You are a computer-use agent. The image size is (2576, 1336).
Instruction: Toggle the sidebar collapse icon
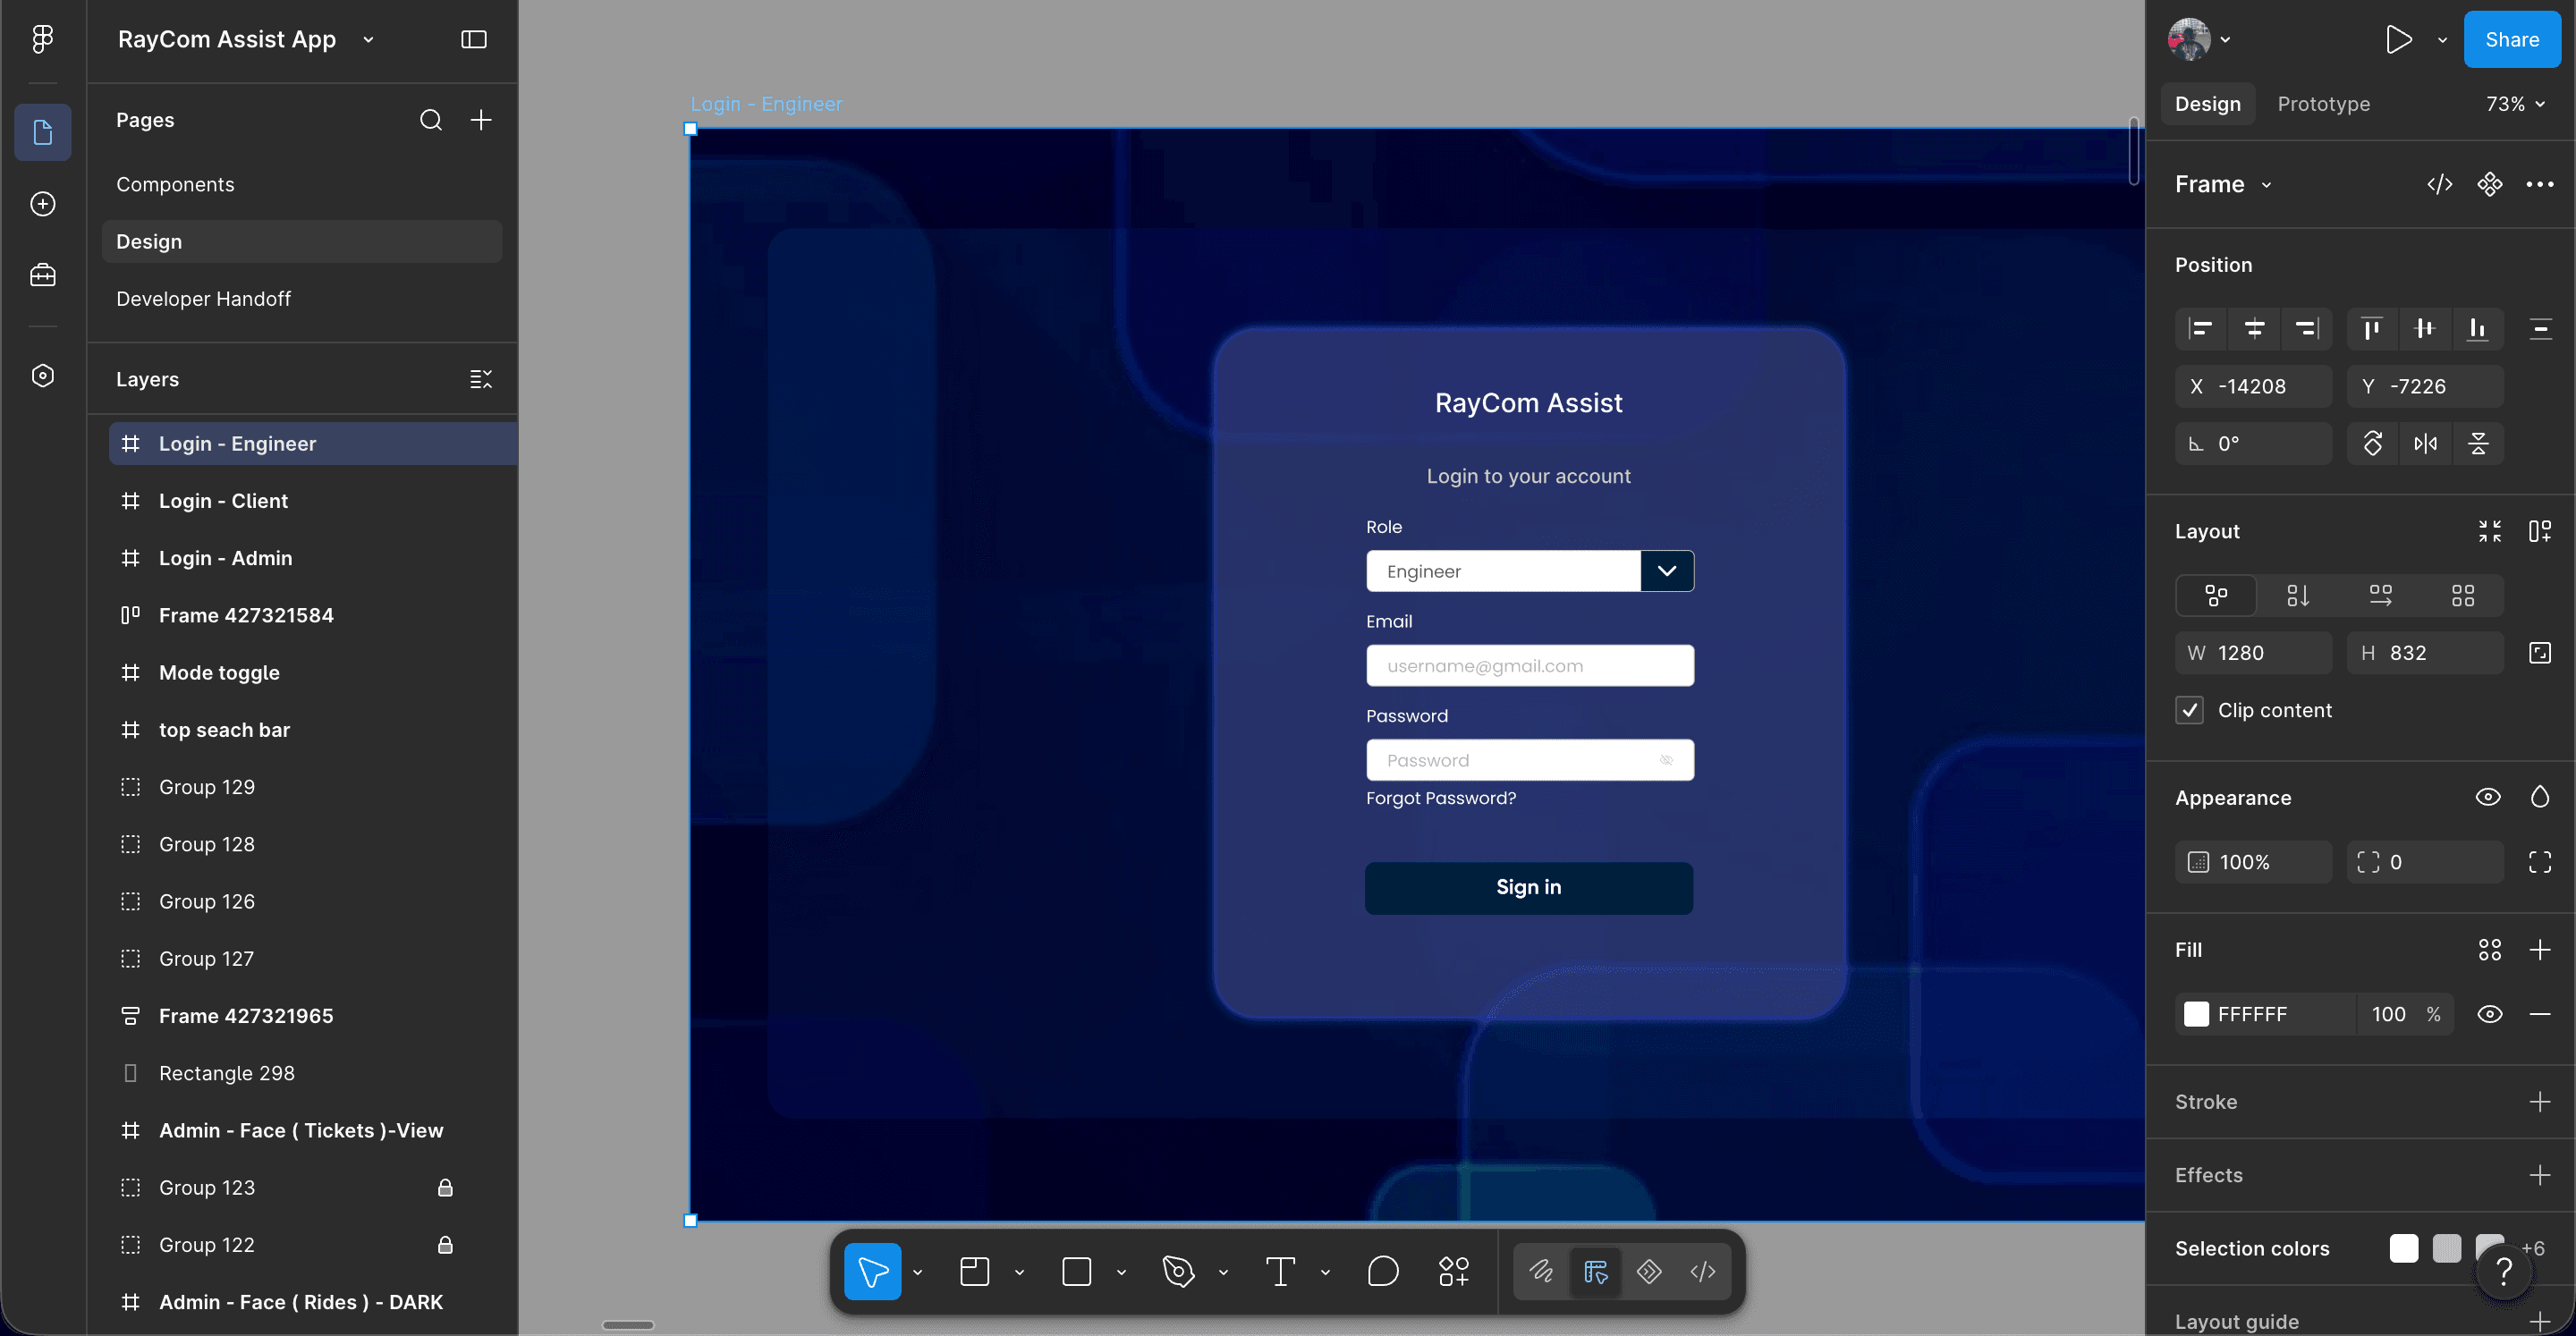tap(473, 39)
